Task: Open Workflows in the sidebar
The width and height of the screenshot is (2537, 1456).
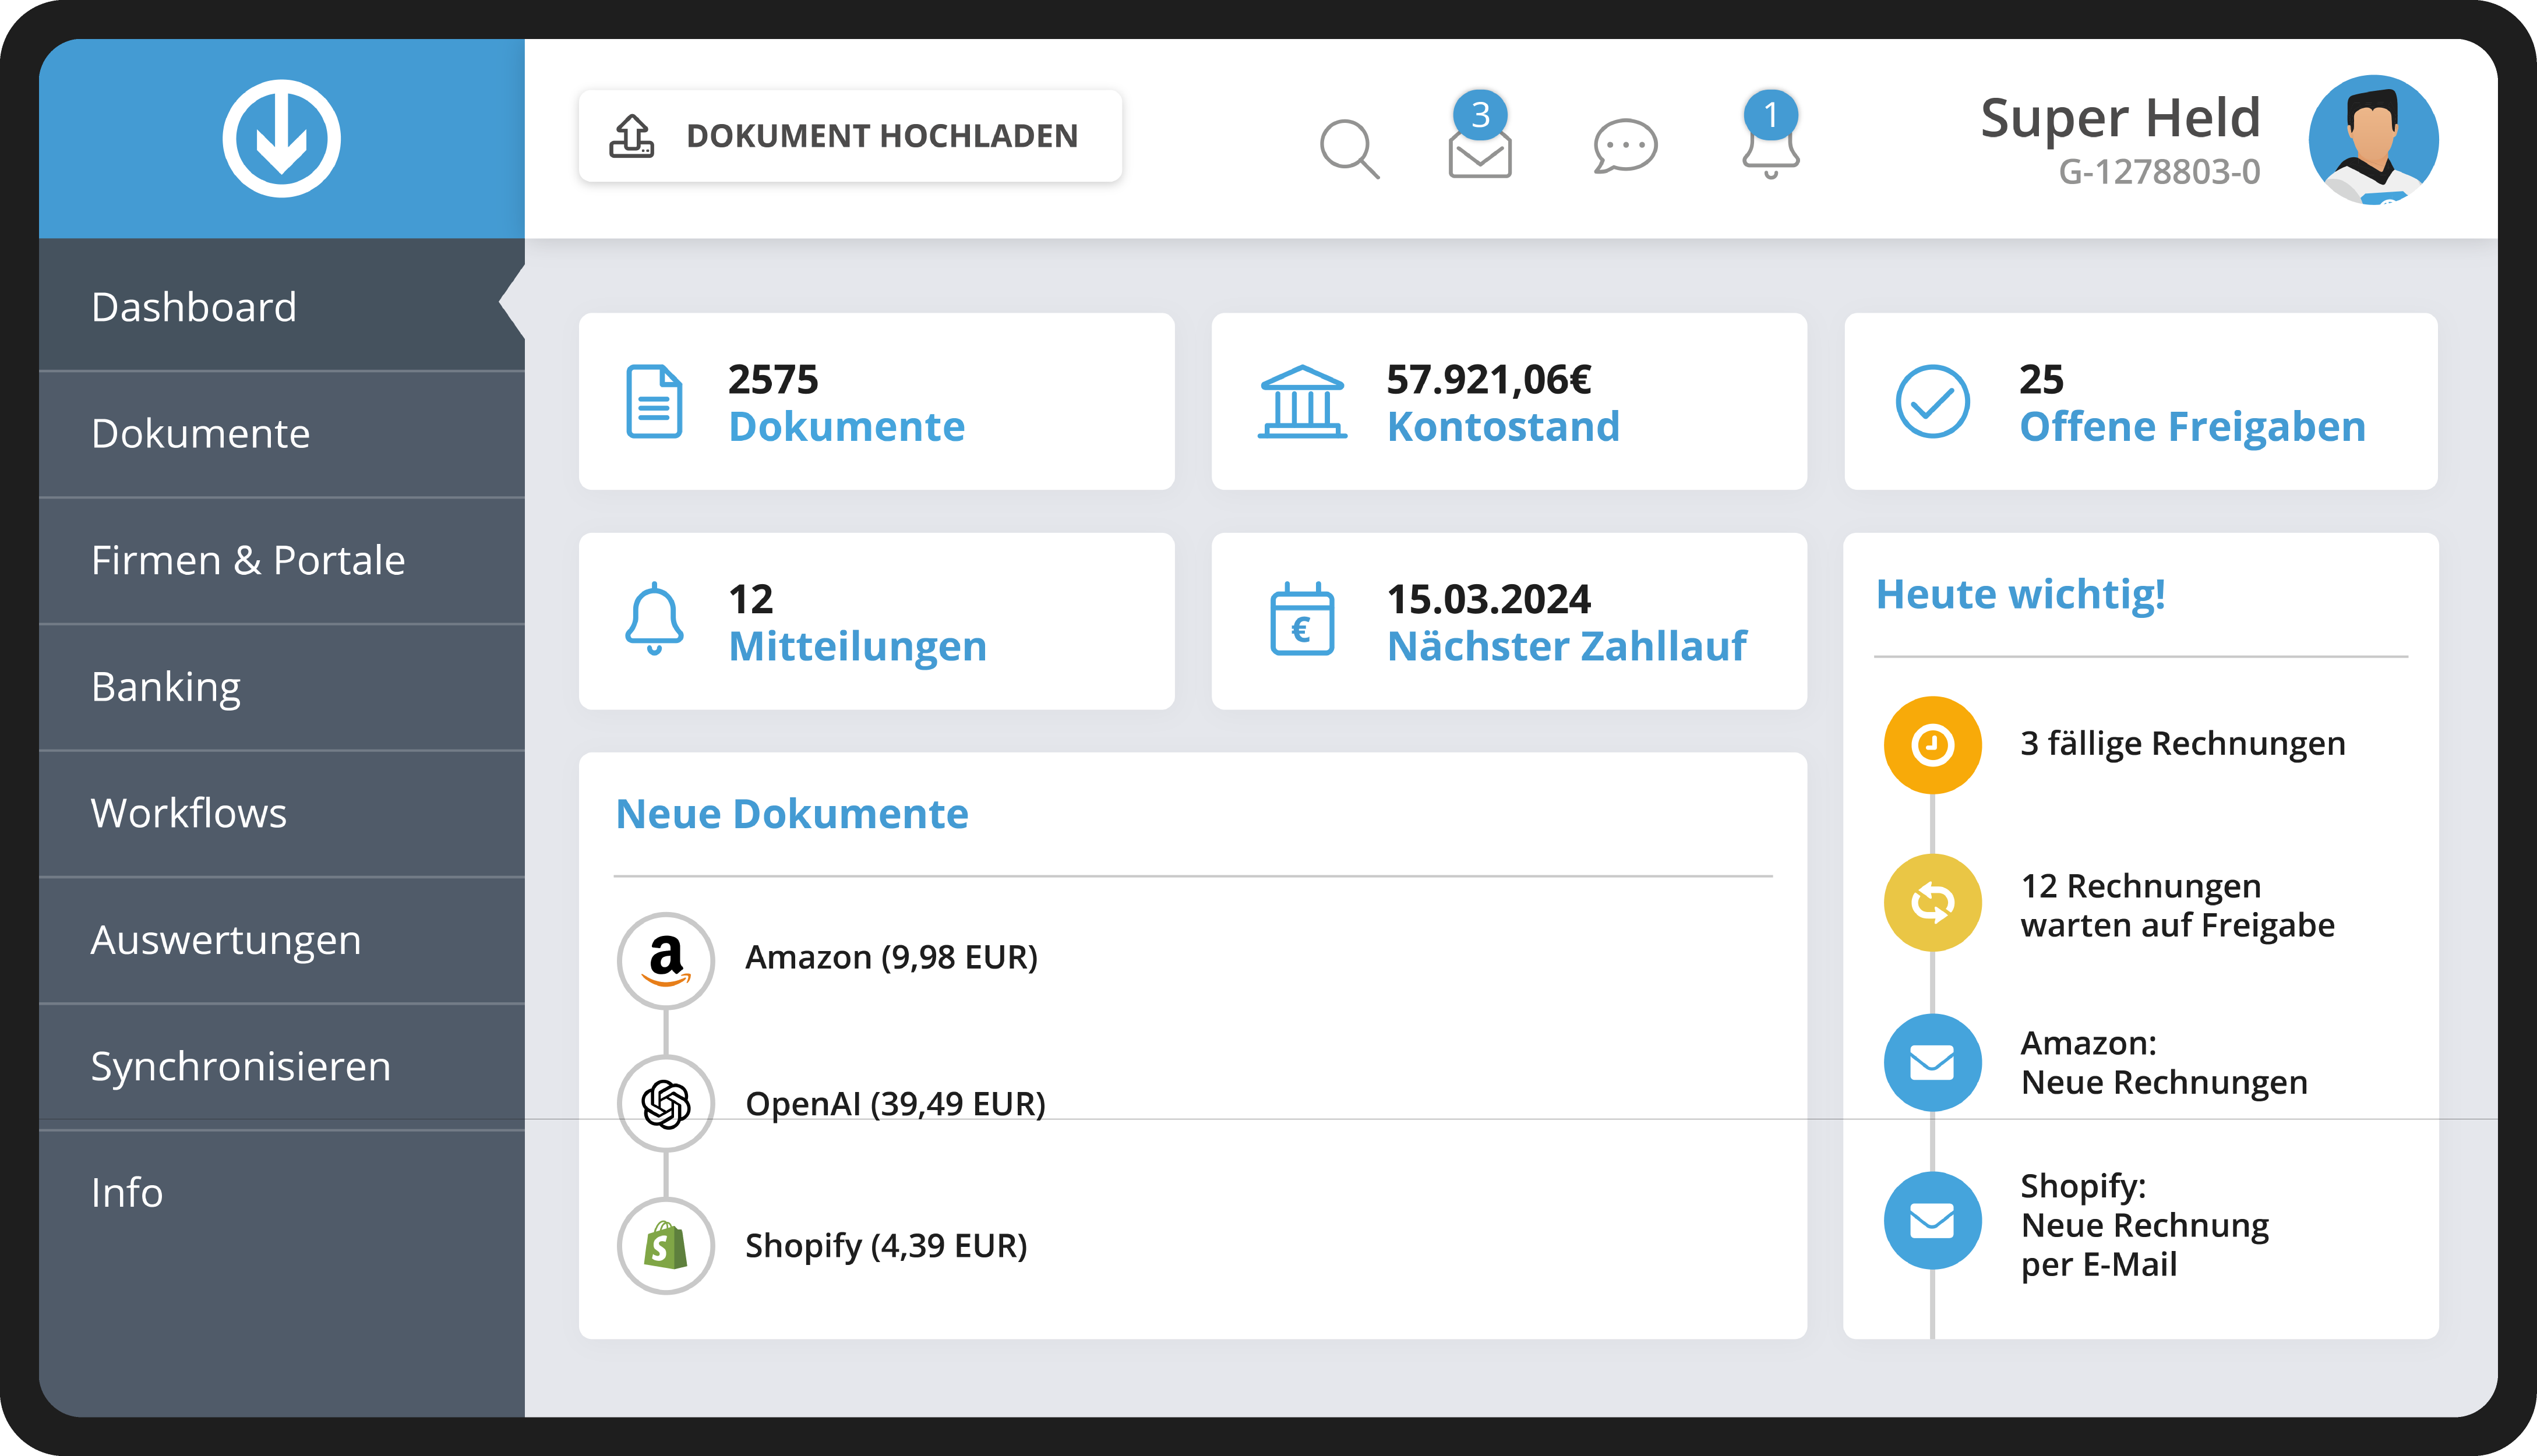Action: (281, 814)
